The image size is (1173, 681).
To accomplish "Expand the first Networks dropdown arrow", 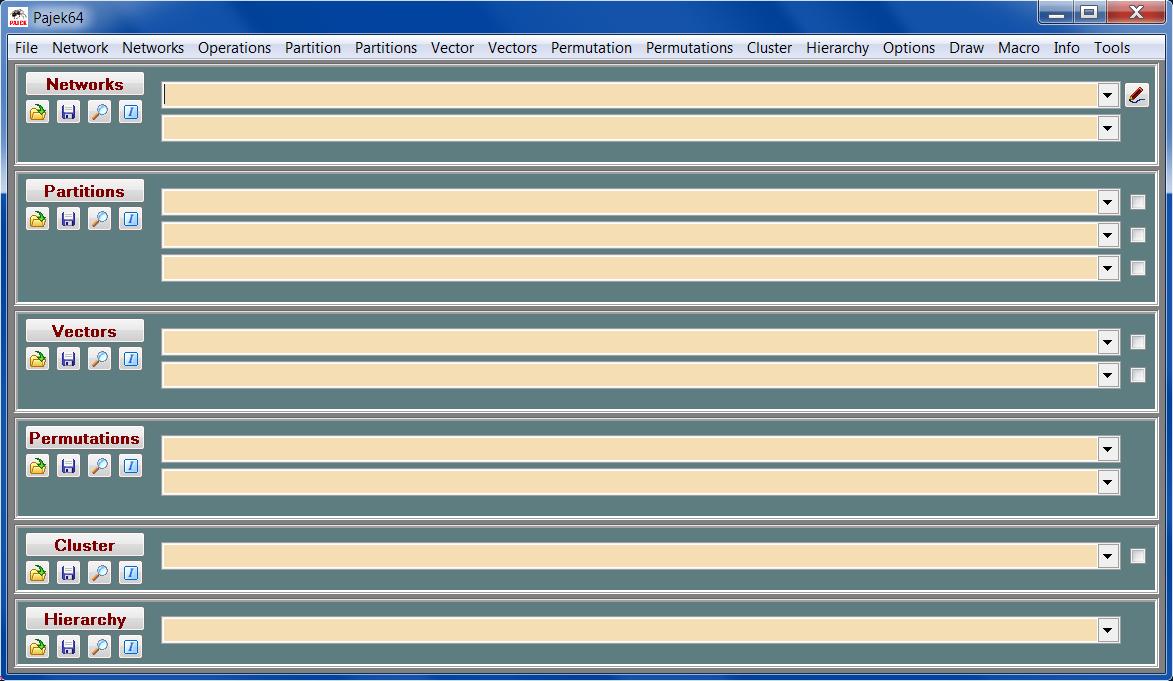I will [x=1108, y=95].
